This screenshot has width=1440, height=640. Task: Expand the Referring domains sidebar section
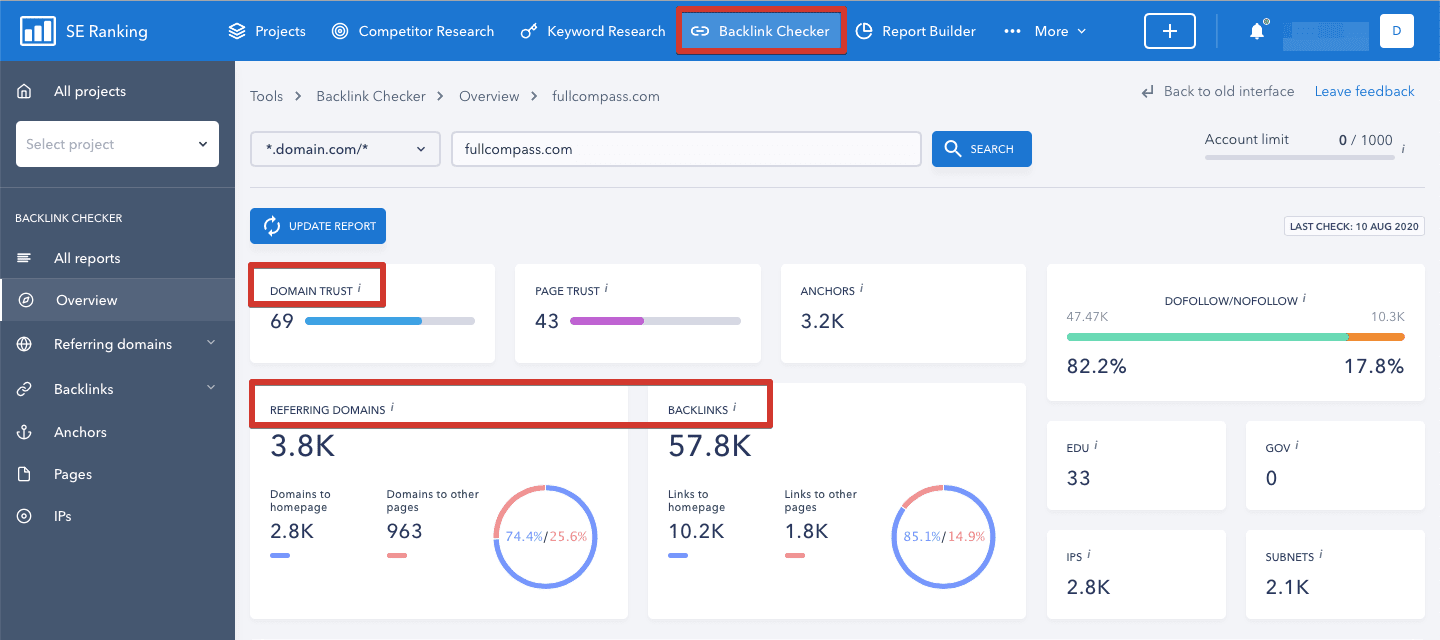point(211,343)
